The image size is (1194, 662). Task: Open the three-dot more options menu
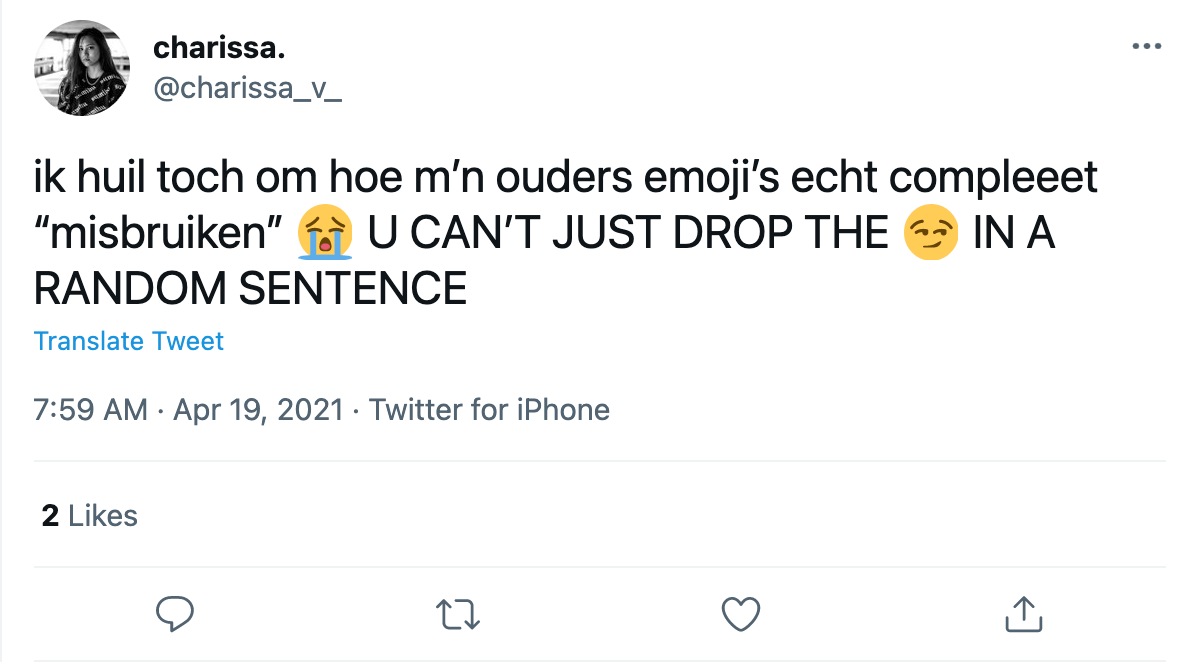[1145, 47]
